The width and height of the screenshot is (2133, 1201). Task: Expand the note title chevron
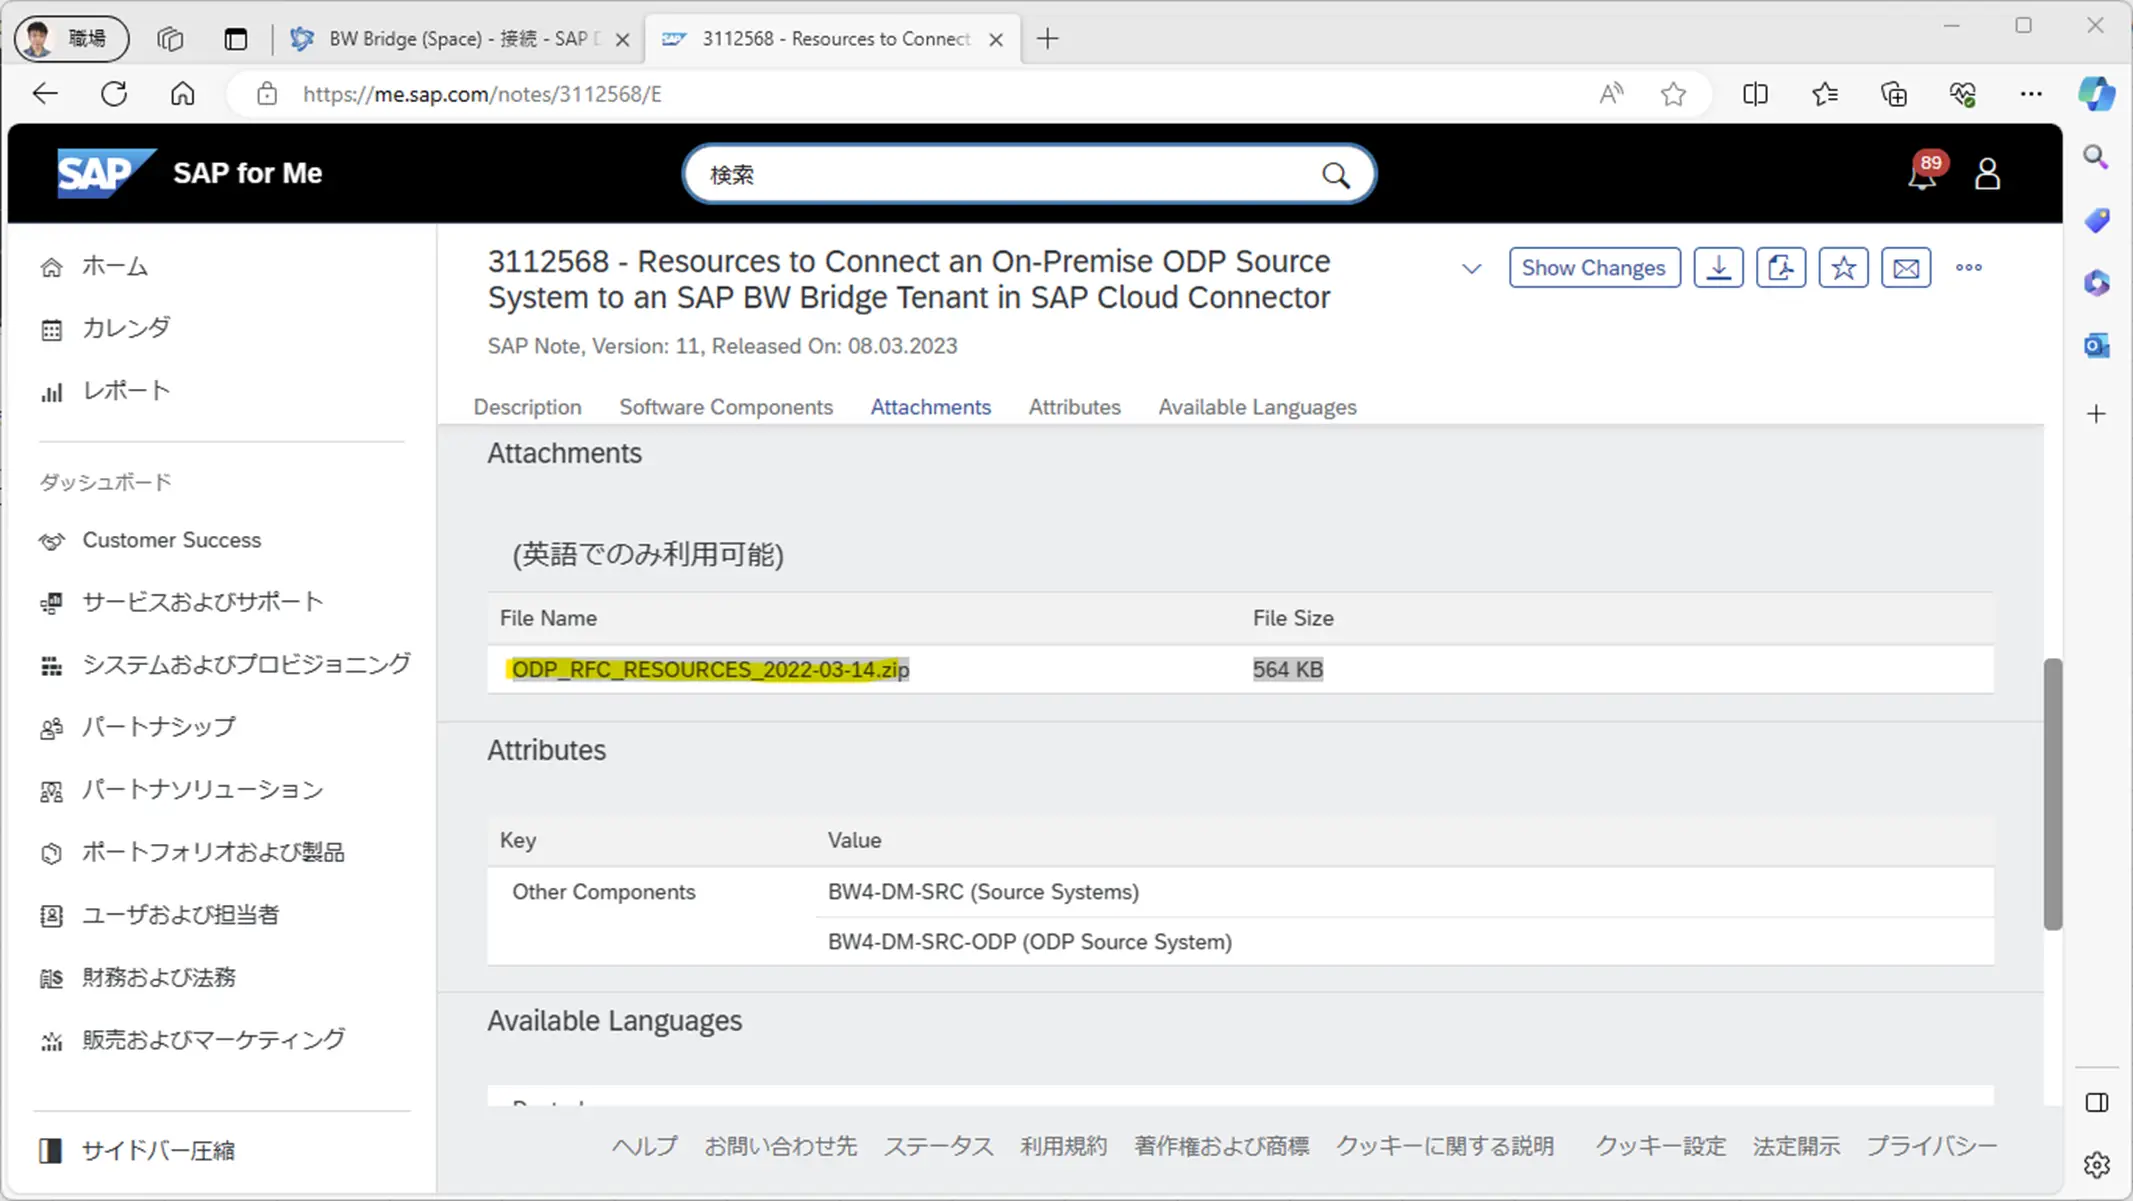tap(1471, 269)
